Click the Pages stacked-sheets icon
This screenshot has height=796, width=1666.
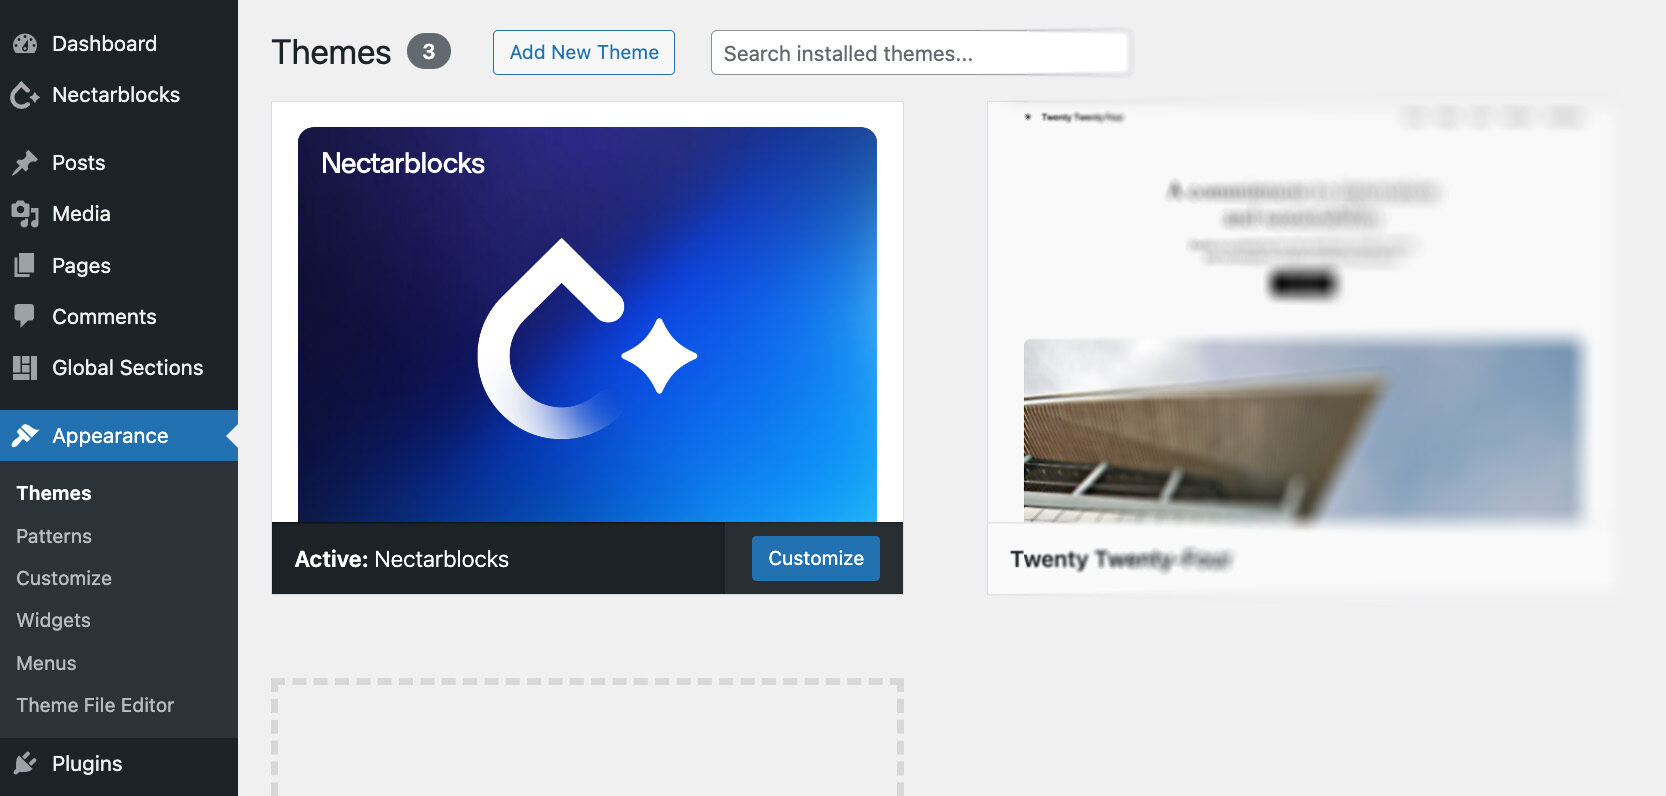tap(25, 266)
